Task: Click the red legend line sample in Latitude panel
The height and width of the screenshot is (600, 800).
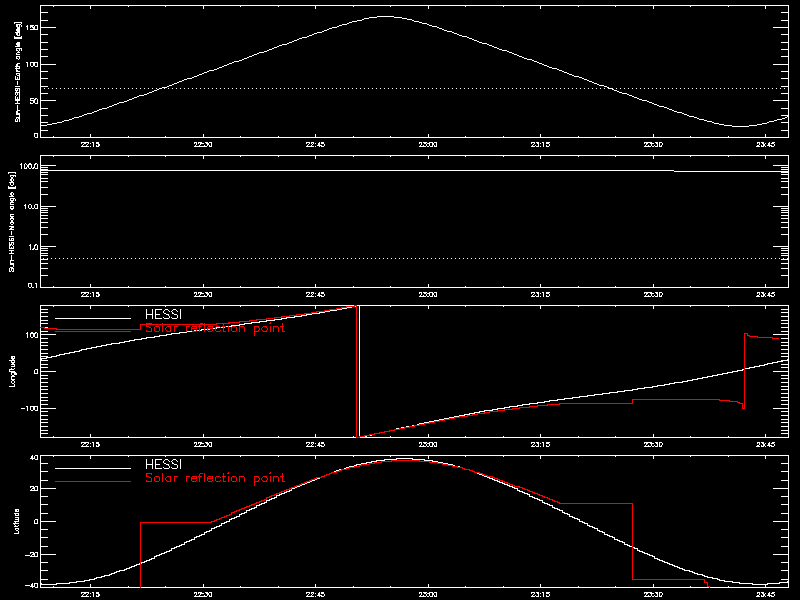Action: coord(93,481)
